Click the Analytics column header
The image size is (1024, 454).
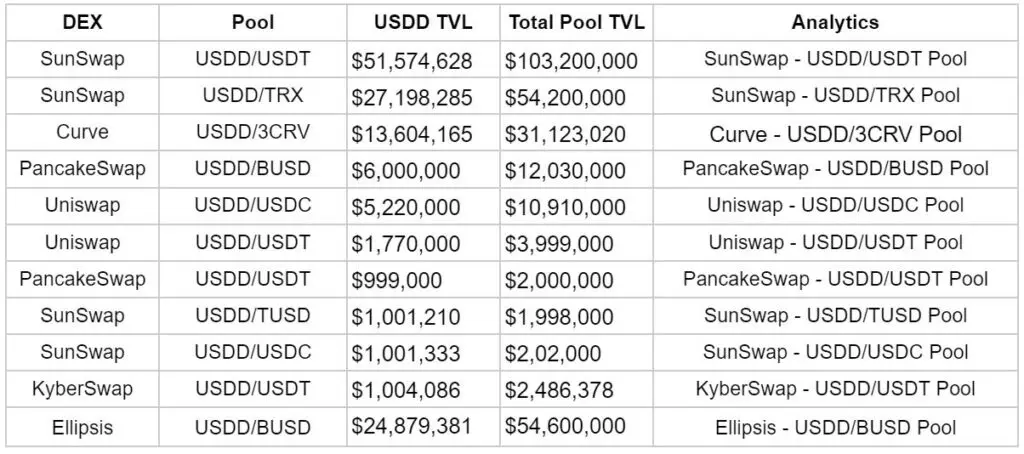(835, 22)
